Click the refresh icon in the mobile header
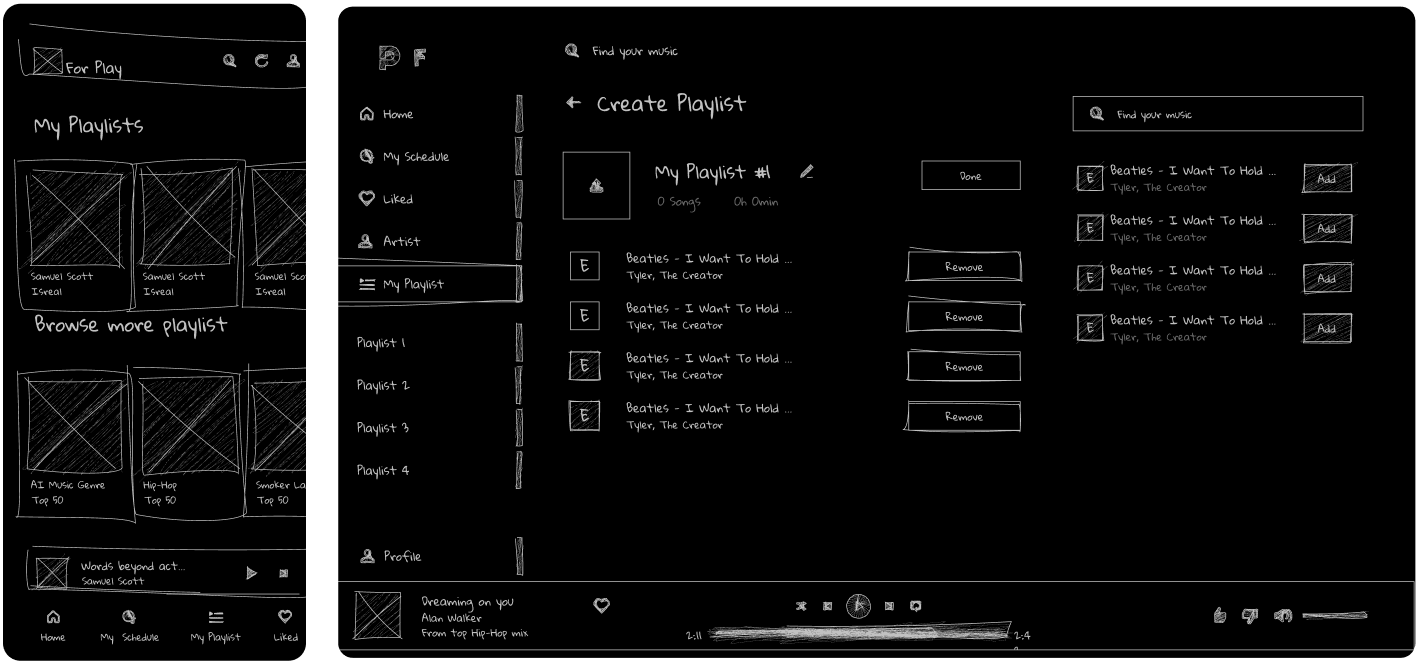Image resolution: width=1419 pixels, height=664 pixels. point(261,61)
